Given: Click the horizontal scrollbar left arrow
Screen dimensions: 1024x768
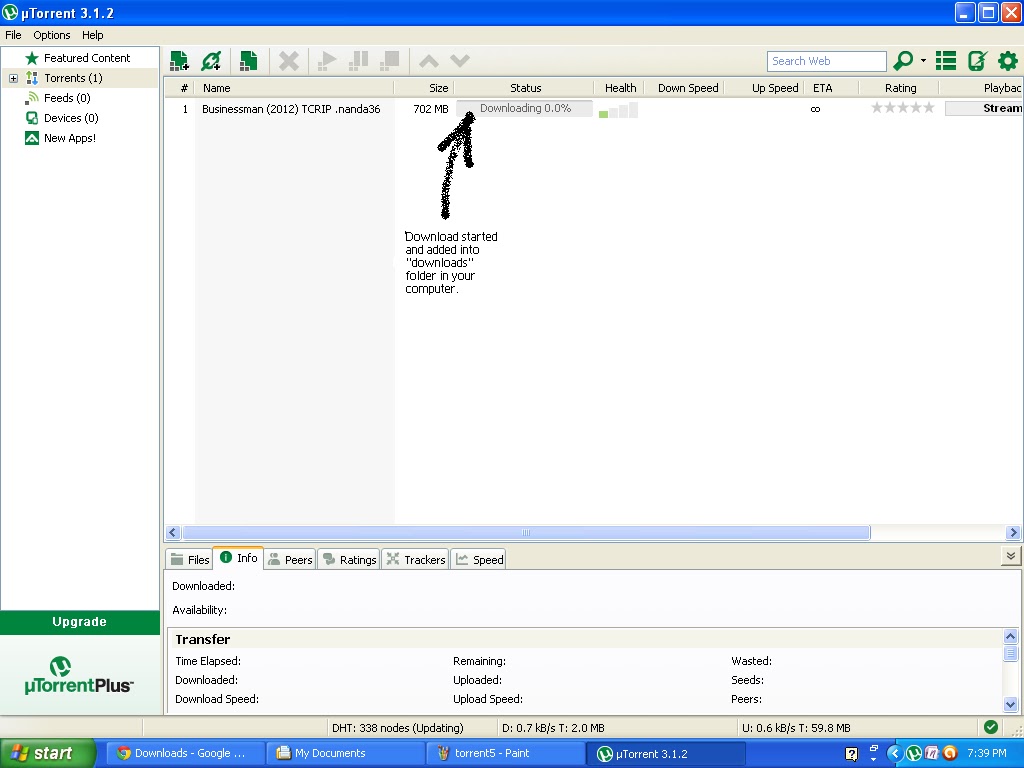Looking at the screenshot, I should pyautogui.click(x=173, y=532).
